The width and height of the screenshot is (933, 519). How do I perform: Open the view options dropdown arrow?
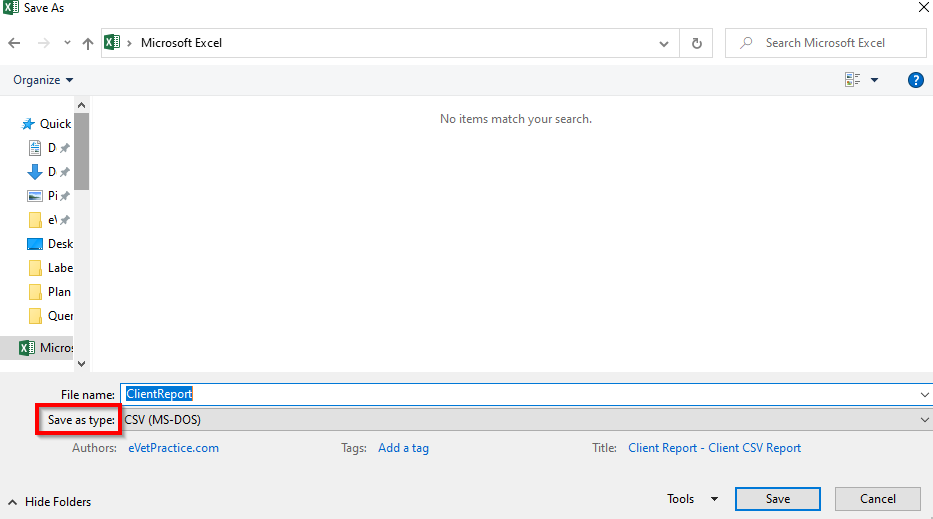tap(874, 80)
